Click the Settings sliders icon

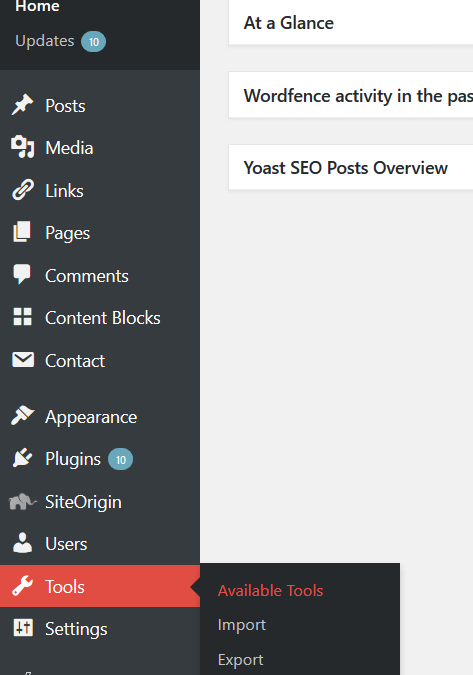pyautogui.click(x=22, y=628)
